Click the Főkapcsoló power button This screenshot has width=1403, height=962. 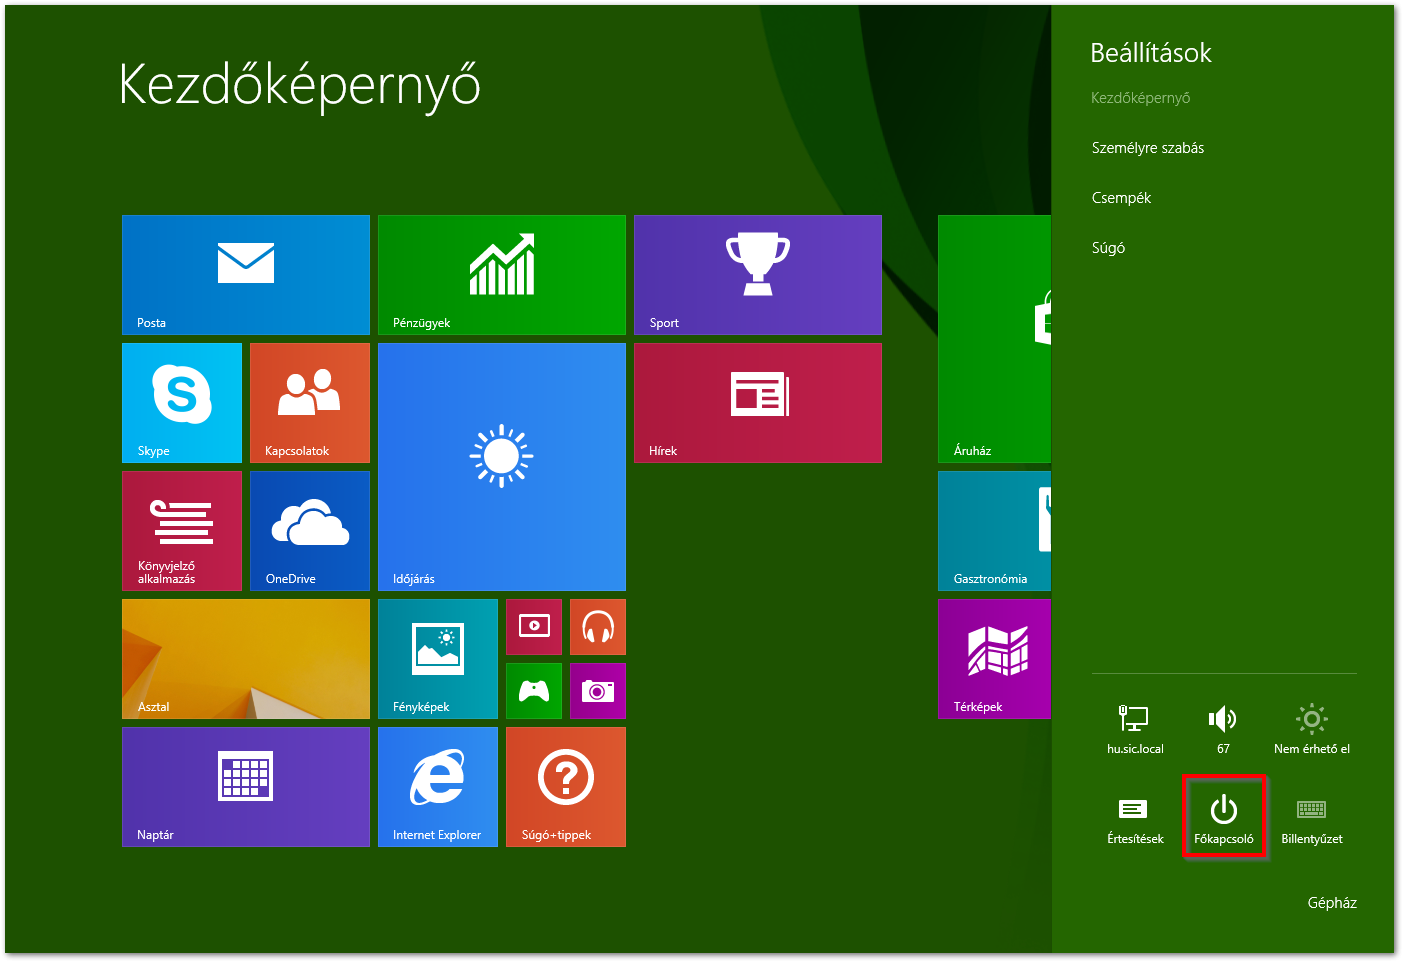(1223, 817)
